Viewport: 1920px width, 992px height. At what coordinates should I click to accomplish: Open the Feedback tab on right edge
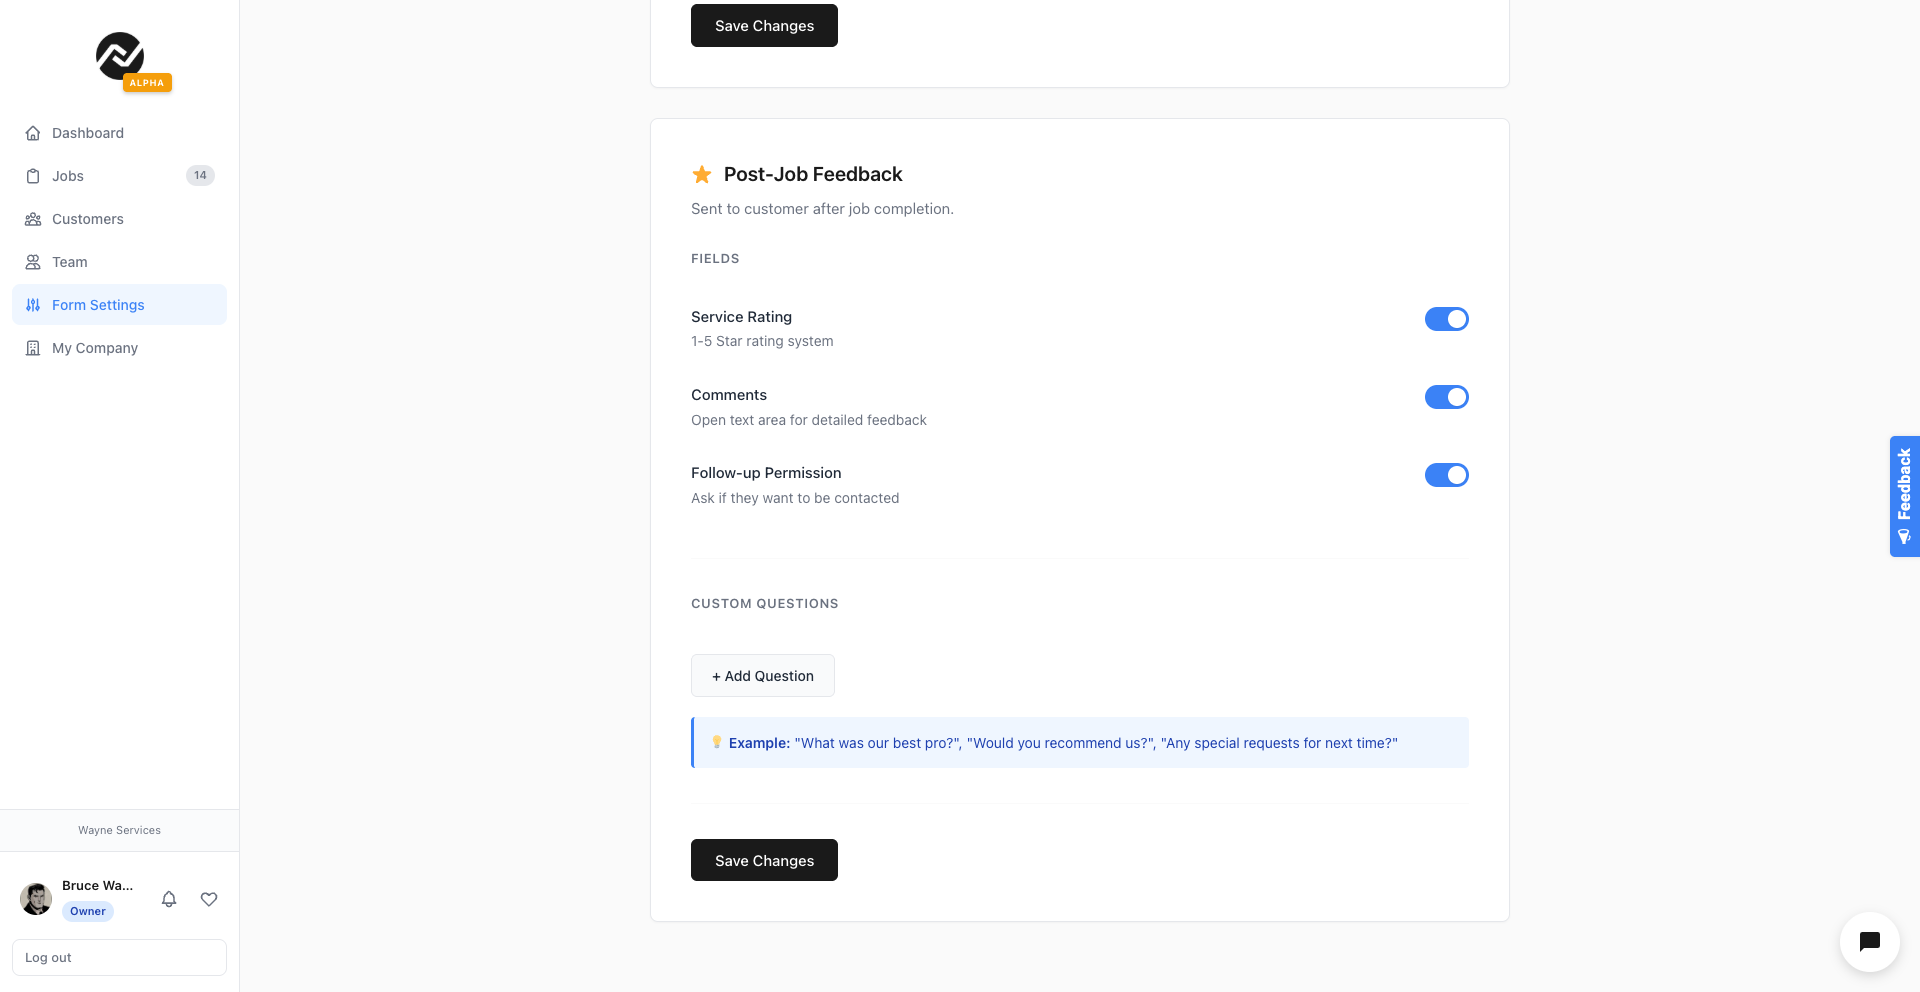1904,496
